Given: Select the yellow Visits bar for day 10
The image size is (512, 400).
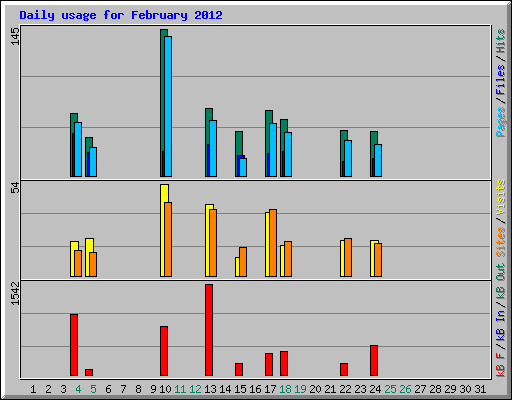Looking at the screenshot, I should click(x=162, y=230).
